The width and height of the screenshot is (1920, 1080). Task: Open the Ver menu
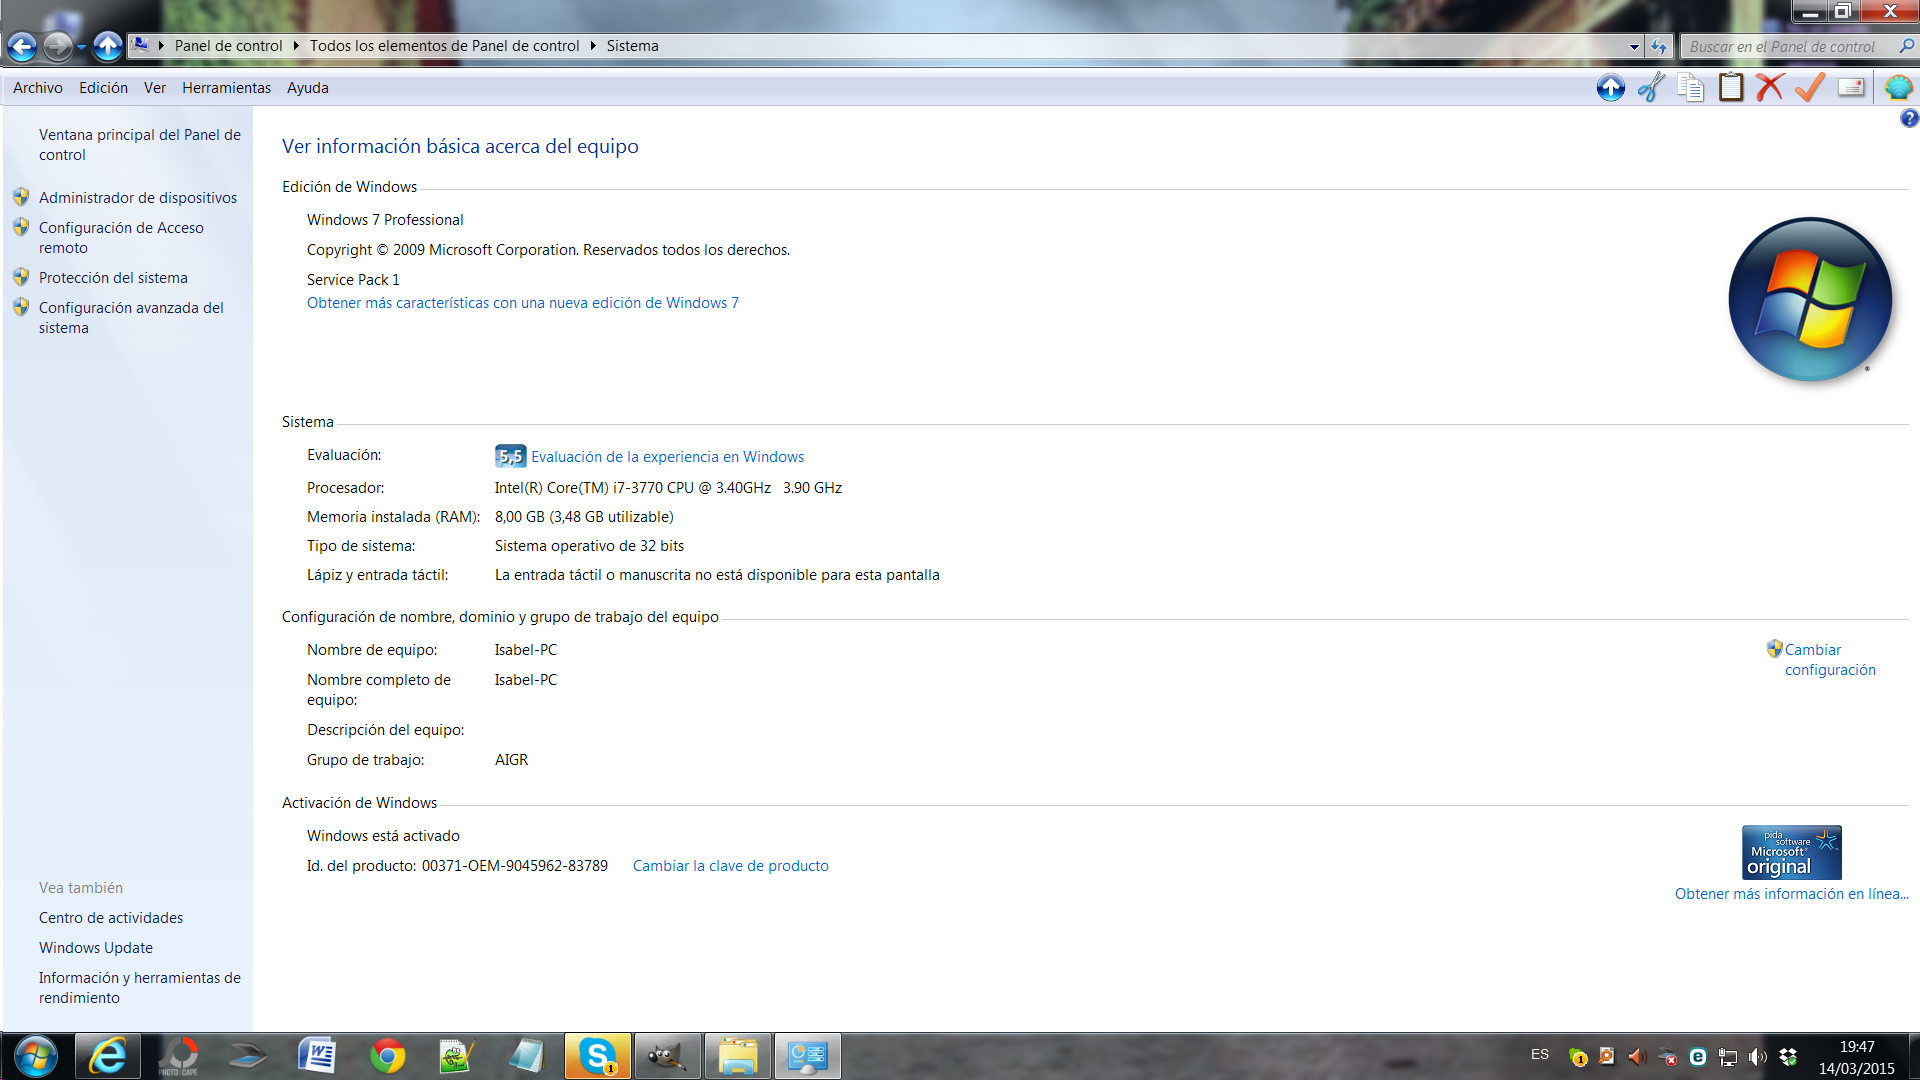click(155, 88)
